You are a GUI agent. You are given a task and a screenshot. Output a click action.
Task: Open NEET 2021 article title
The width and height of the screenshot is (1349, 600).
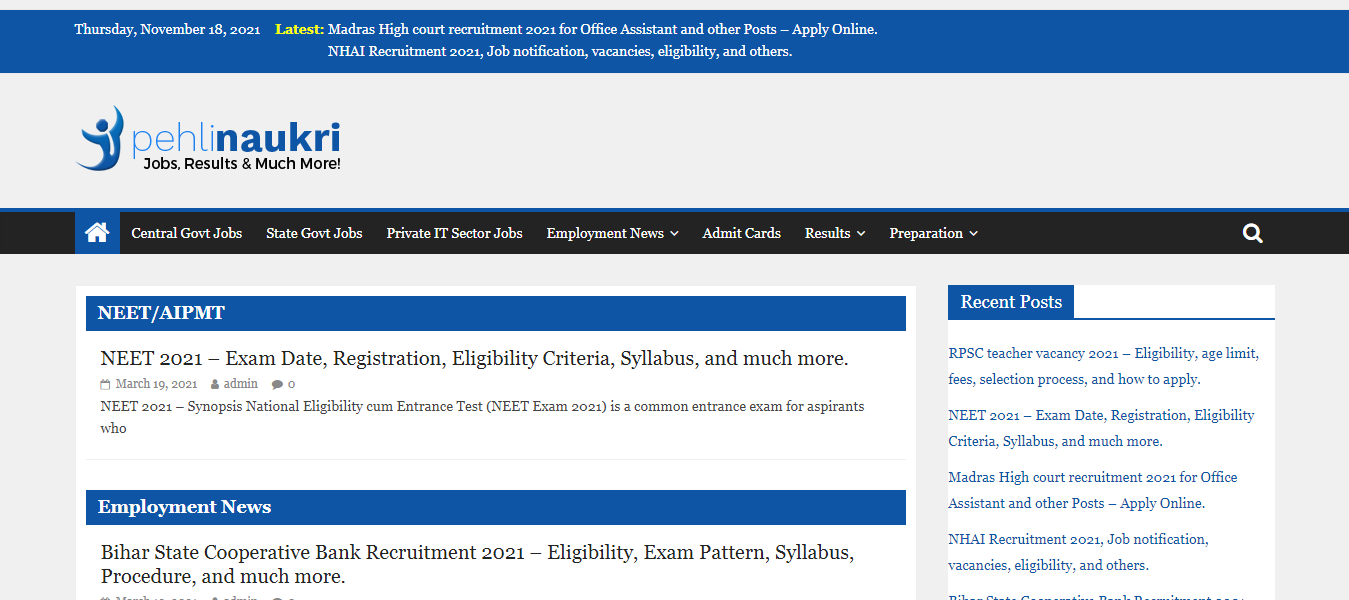click(x=474, y=358)
